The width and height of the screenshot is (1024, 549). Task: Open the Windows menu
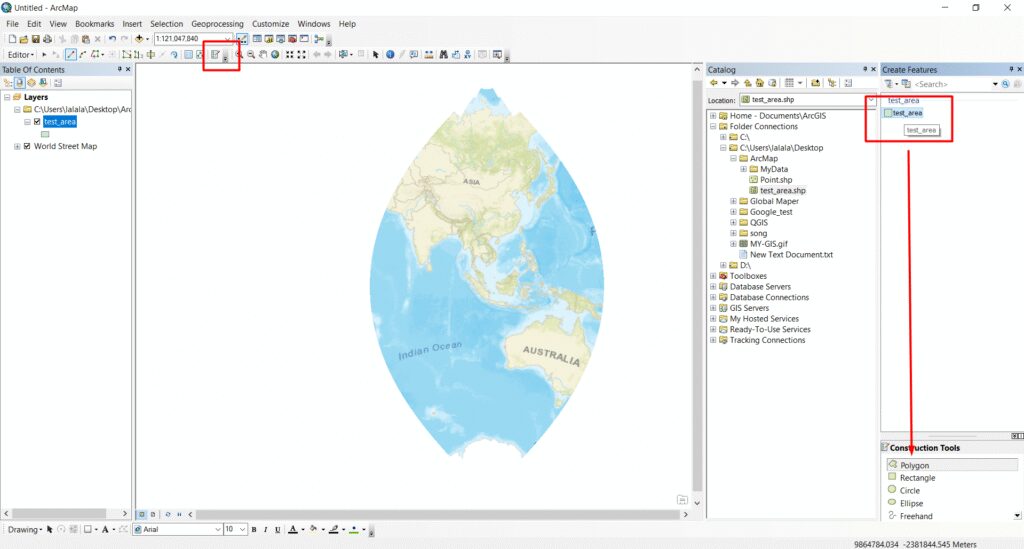pos(314,24)
